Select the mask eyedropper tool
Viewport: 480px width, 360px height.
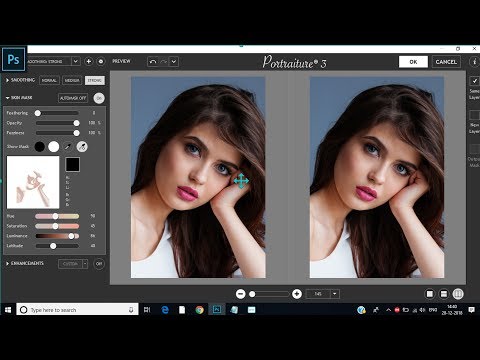tap(68, 147)
